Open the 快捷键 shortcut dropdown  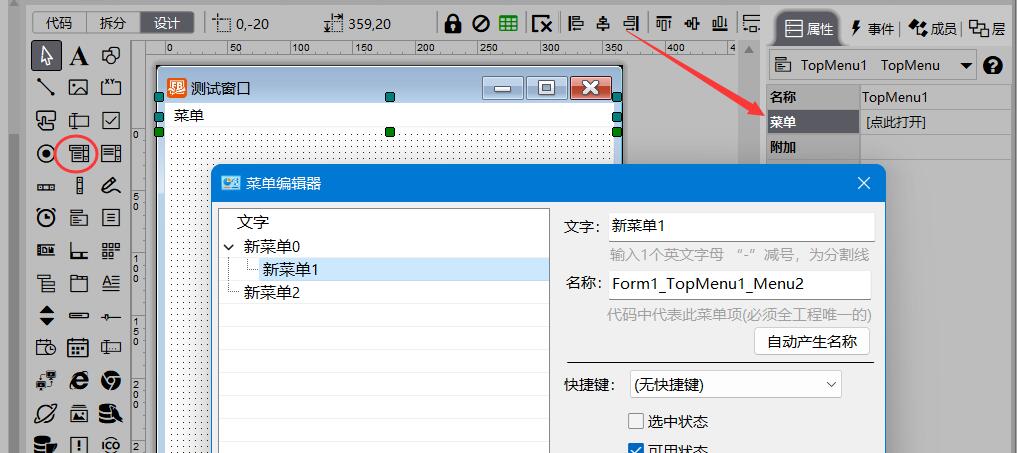(736, 384)
